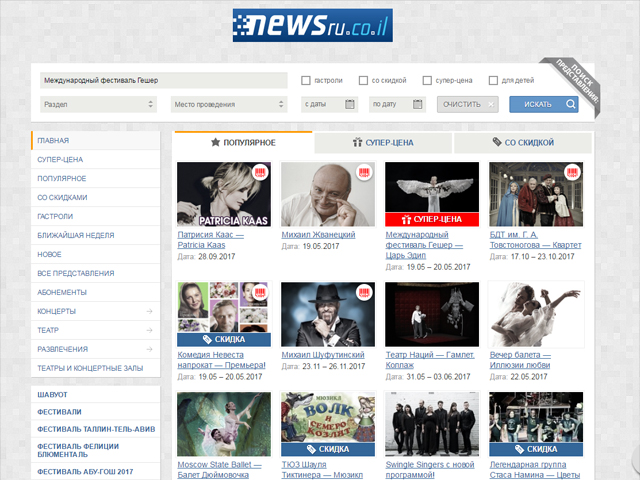Viewport: 640px width, 480px height.
Task: Open Фестиваль Таллин-Тель-Авив link
Action: pos(96,429)
